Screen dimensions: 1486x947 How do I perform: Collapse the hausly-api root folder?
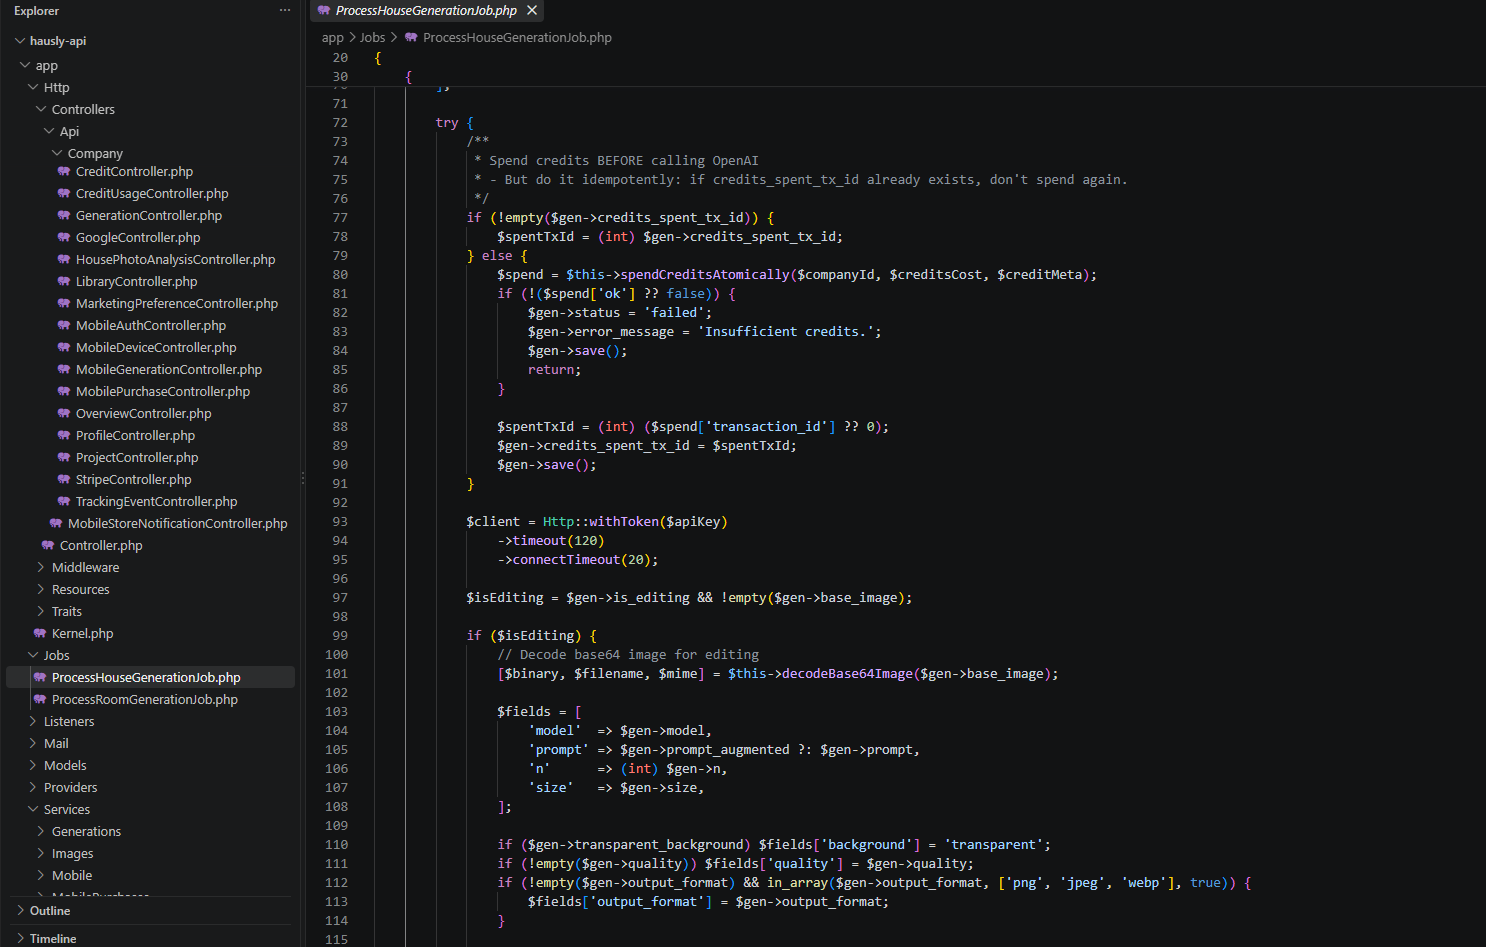click(20, 41)
